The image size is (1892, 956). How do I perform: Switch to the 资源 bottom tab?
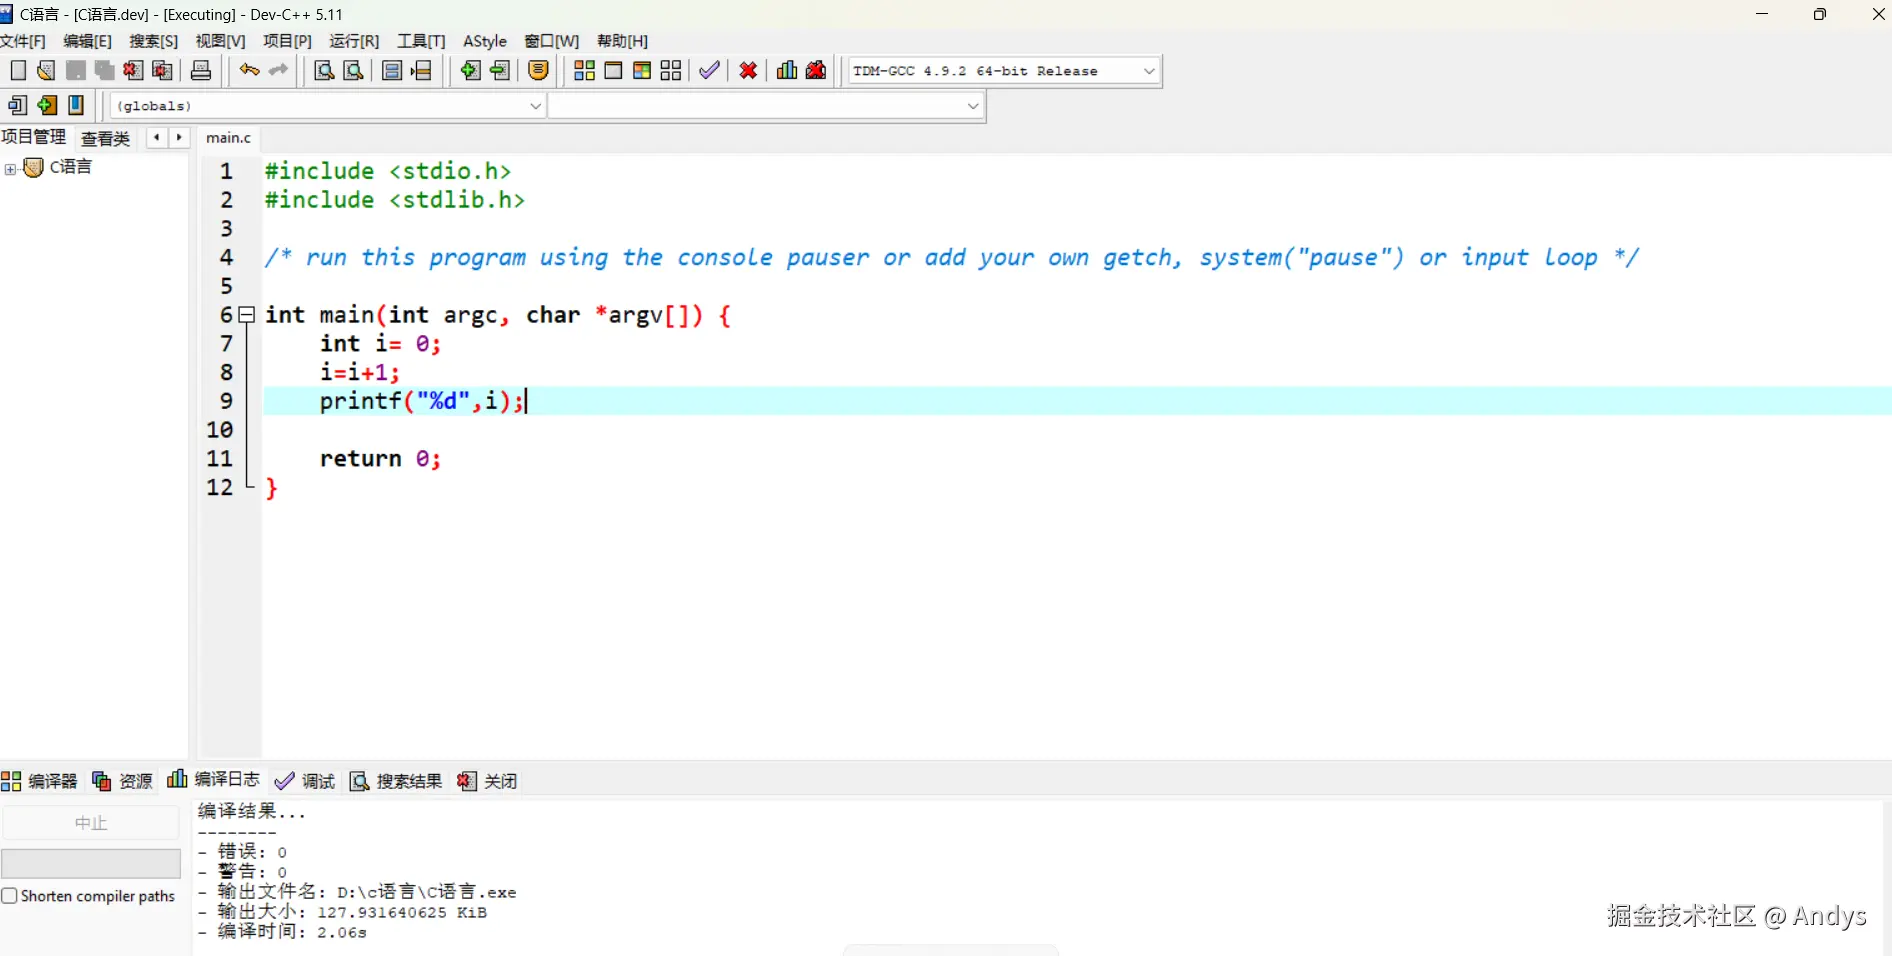[122, 781]
